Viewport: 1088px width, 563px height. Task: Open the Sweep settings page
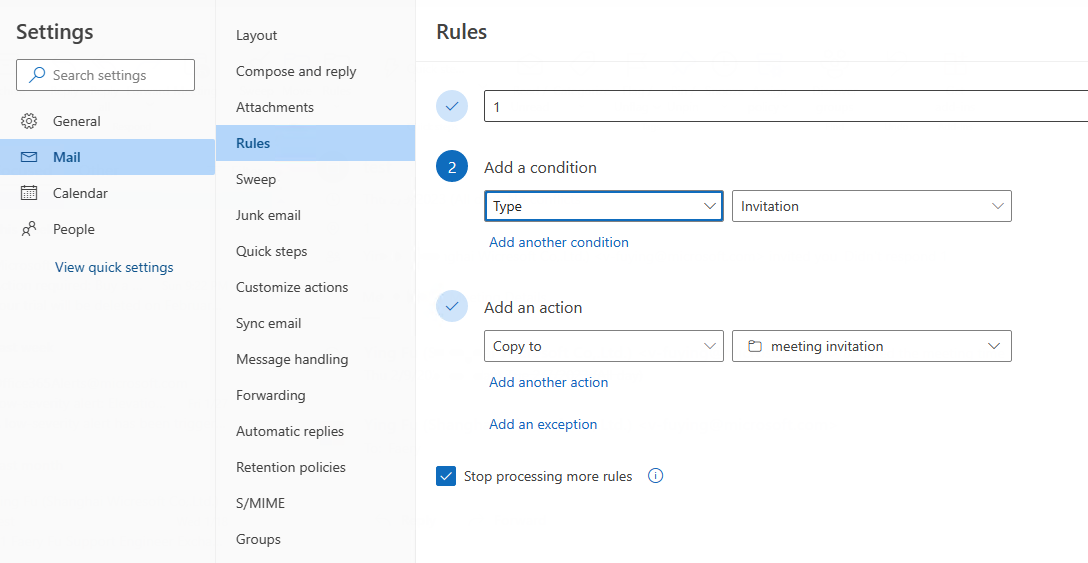256,179
